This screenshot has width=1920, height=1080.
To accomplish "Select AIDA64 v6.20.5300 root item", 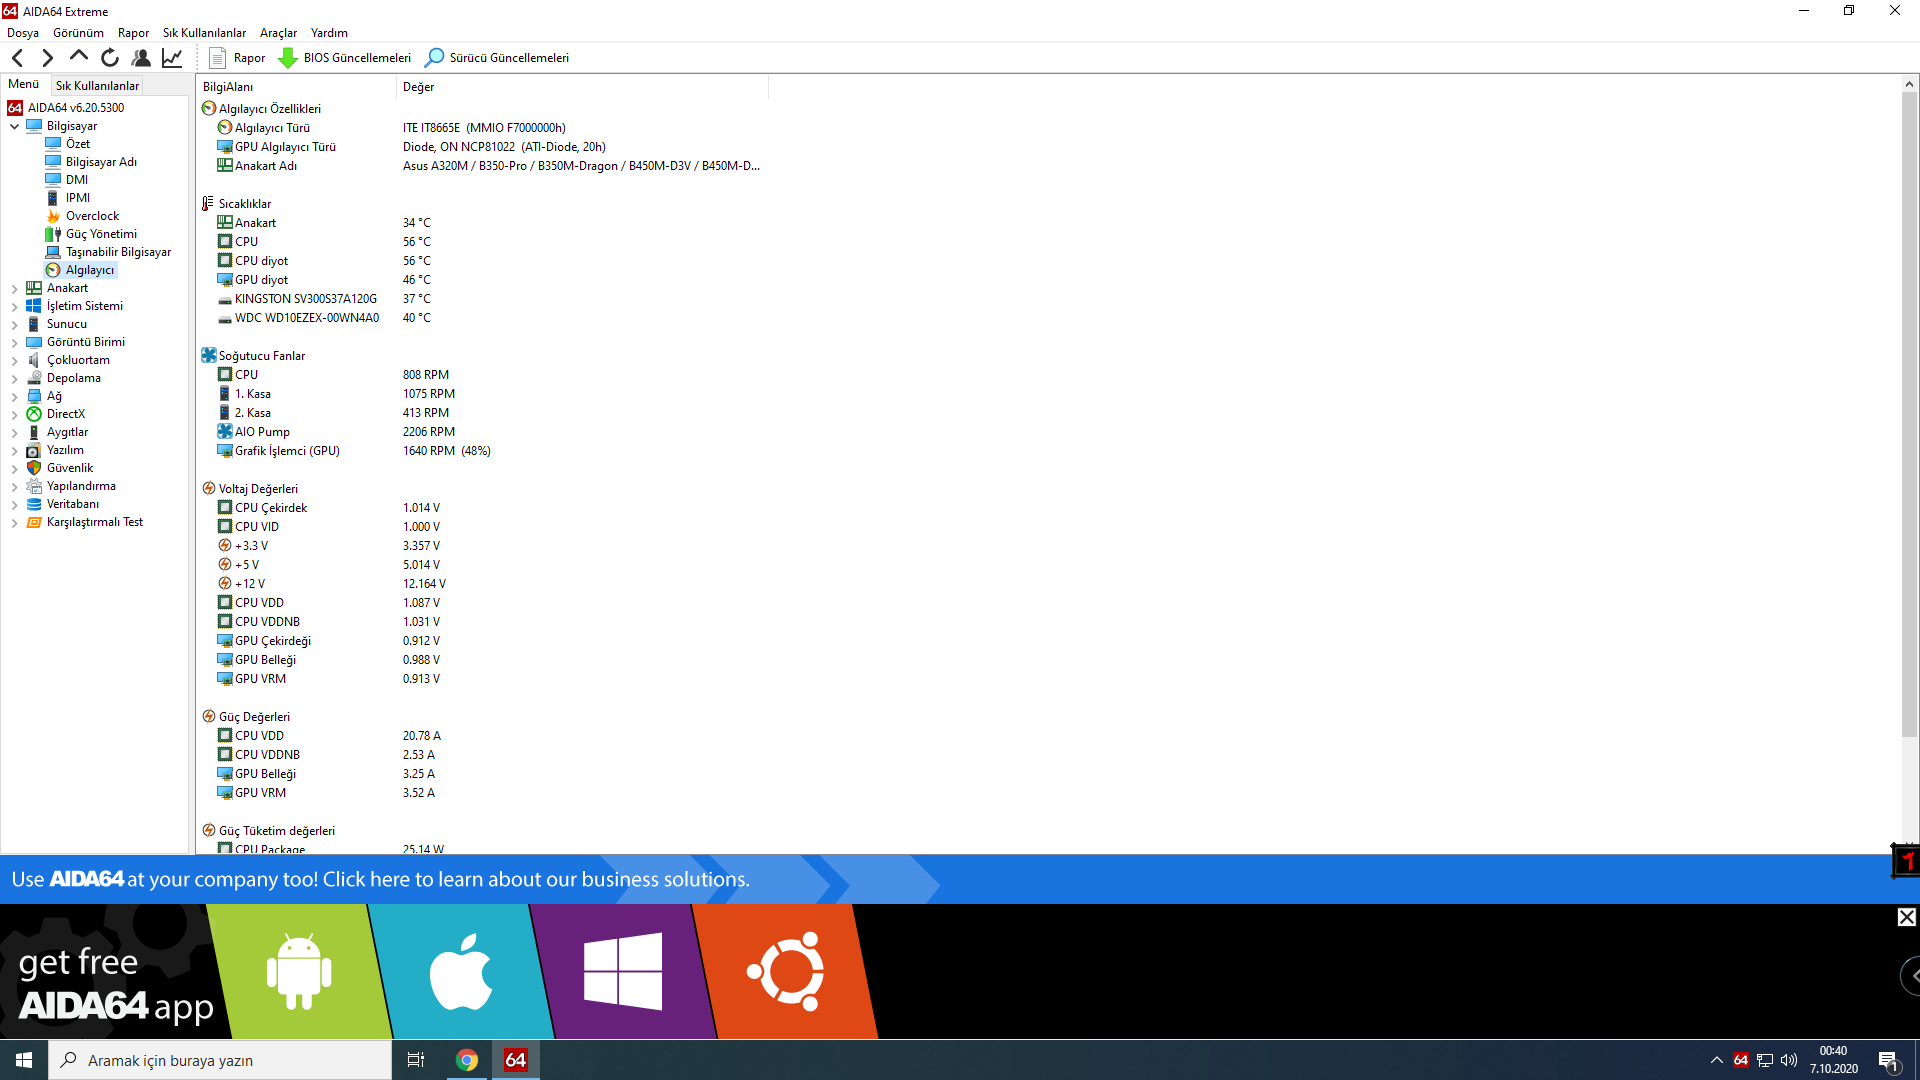I will pos(76,108).
